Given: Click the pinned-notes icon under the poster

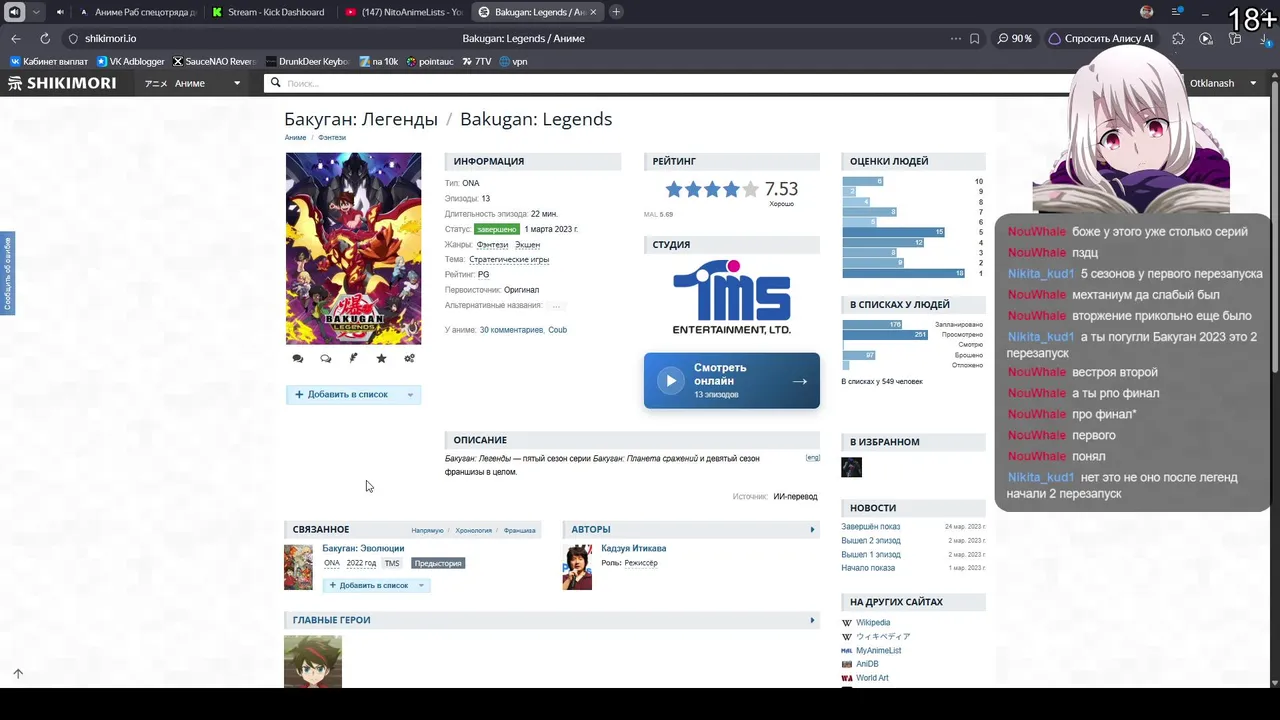Looking at the screenshot, I should click(x=353, y=358).
